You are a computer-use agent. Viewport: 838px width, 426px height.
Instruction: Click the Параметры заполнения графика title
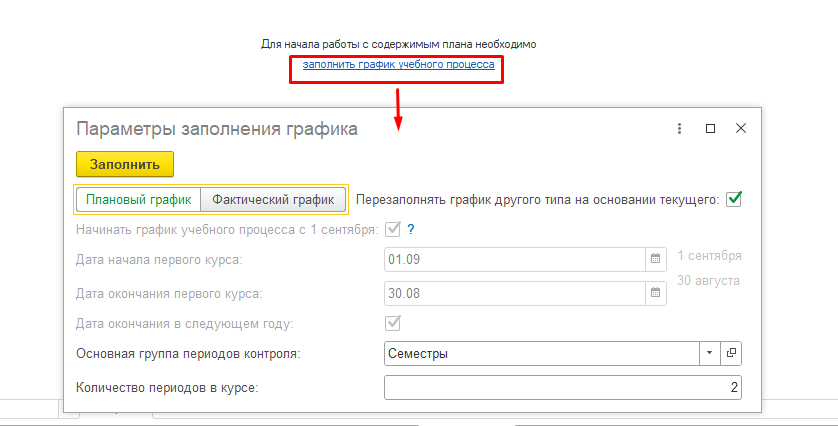[x=217, y=129]
